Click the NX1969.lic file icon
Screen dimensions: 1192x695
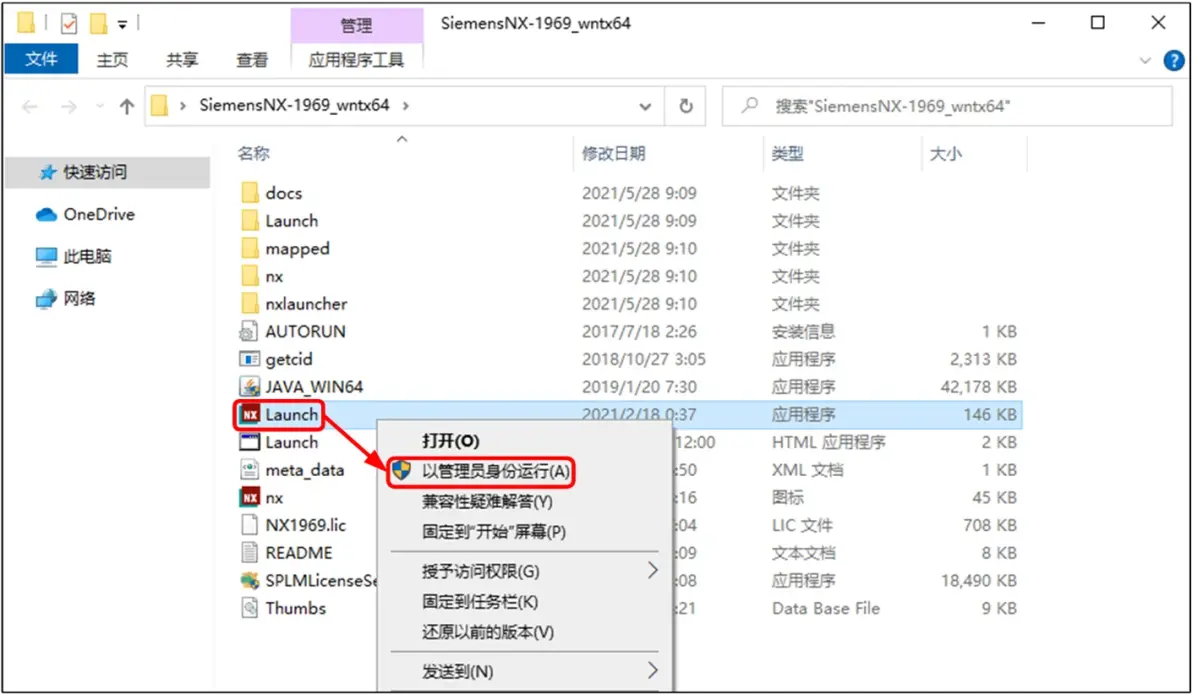(x=249, y=525)
